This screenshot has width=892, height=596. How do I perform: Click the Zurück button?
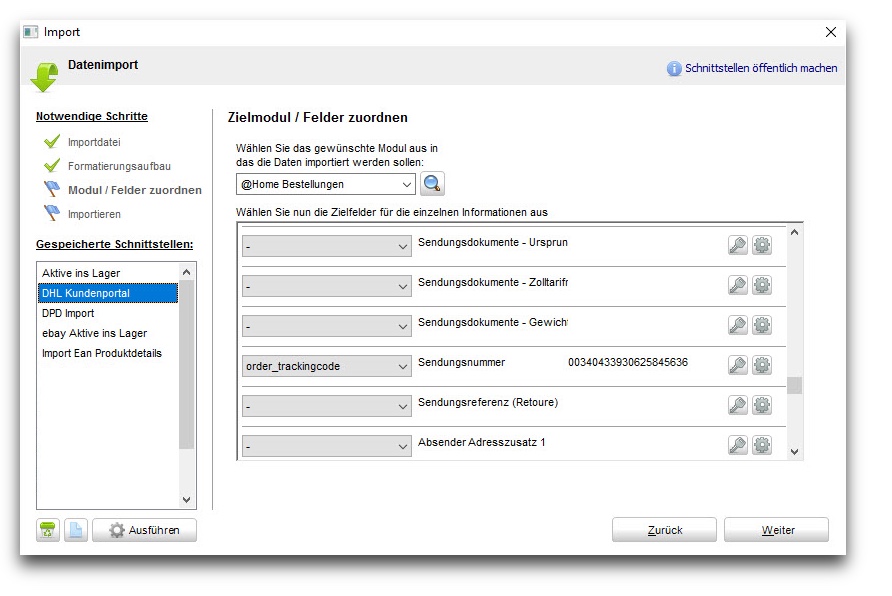664,529
